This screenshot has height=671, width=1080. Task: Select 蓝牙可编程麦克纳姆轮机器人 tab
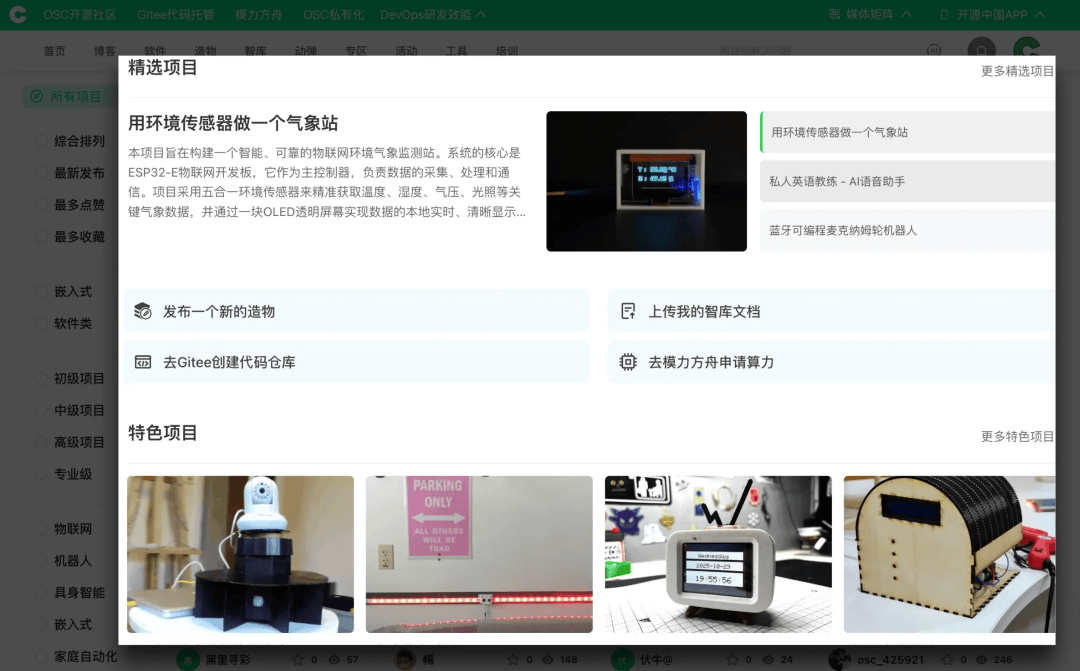906,230
